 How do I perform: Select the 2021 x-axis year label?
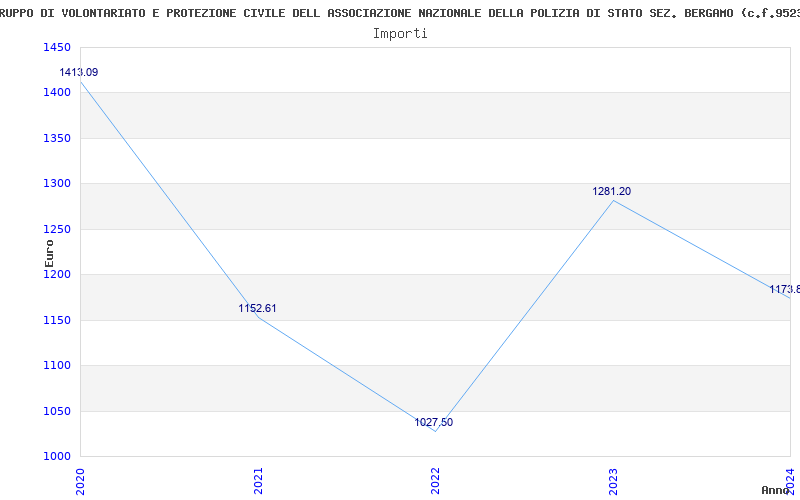tap(259, 479)
